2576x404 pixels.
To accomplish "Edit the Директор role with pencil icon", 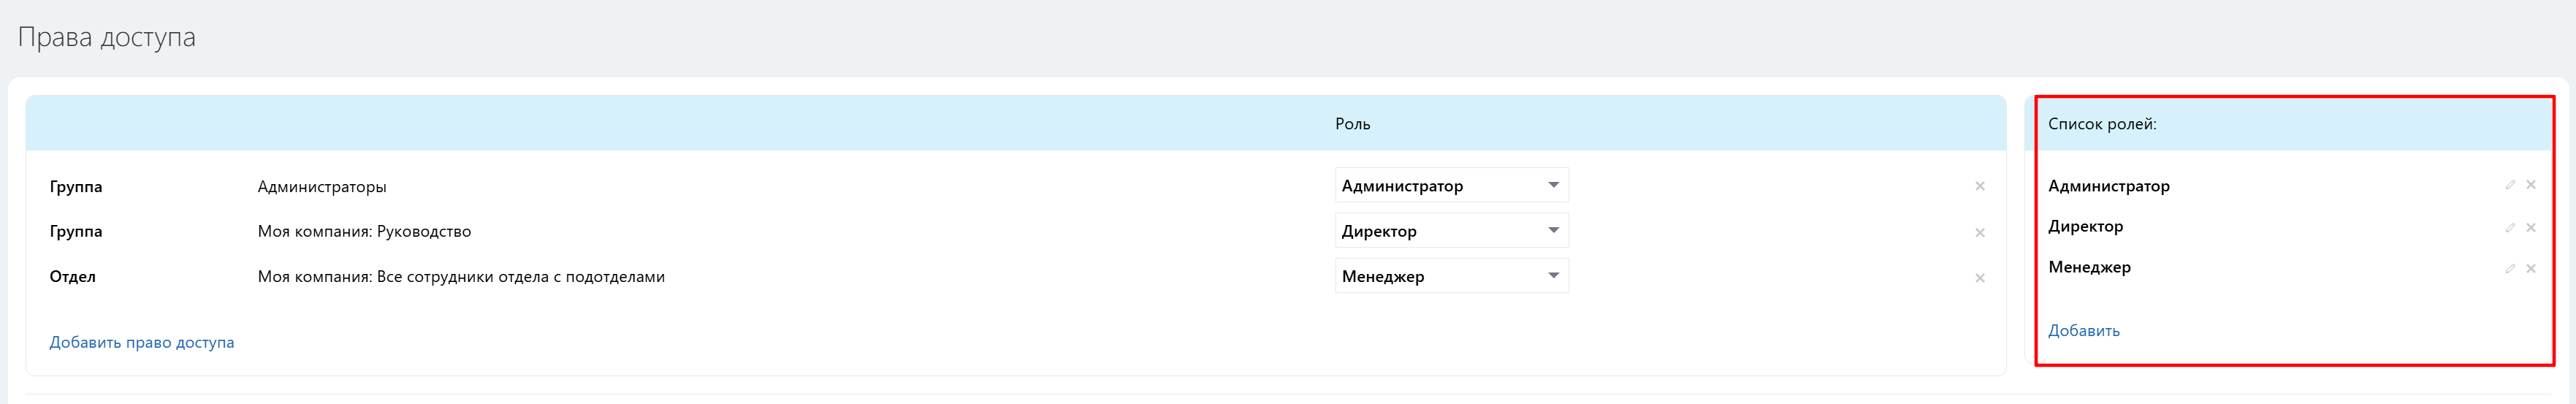I will click(x=2510, y=228).
